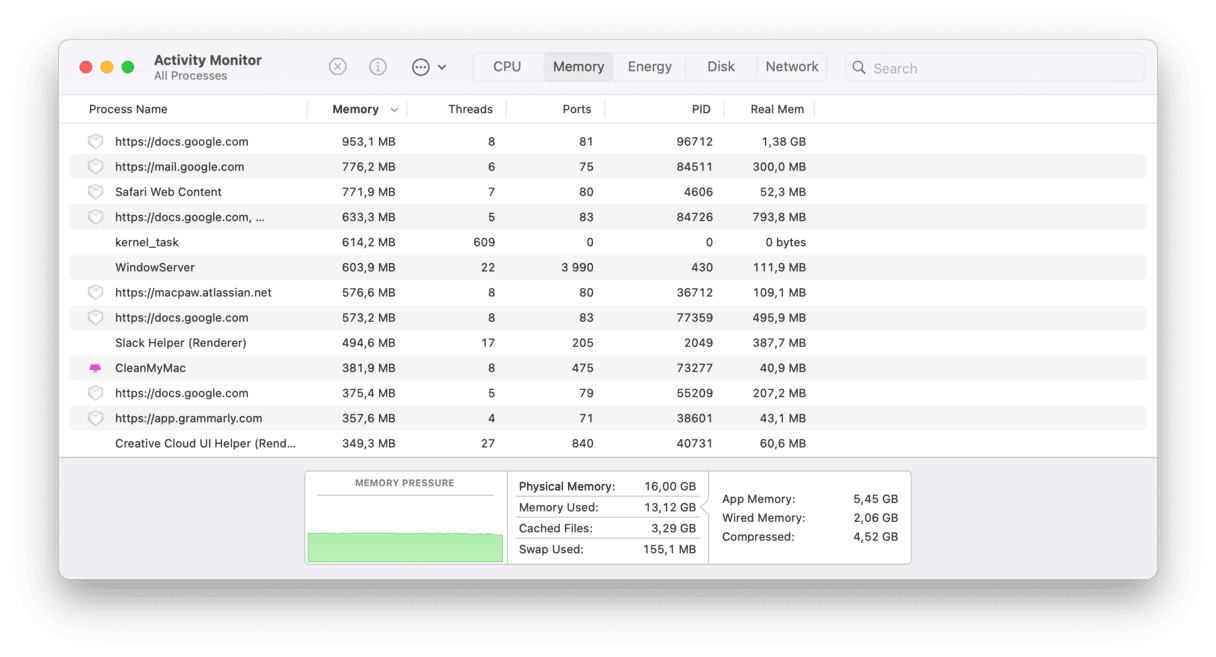The width and height of the screenshot is (1216, 657).
Task: Select the Memory tab
Action: pos(578,67)
